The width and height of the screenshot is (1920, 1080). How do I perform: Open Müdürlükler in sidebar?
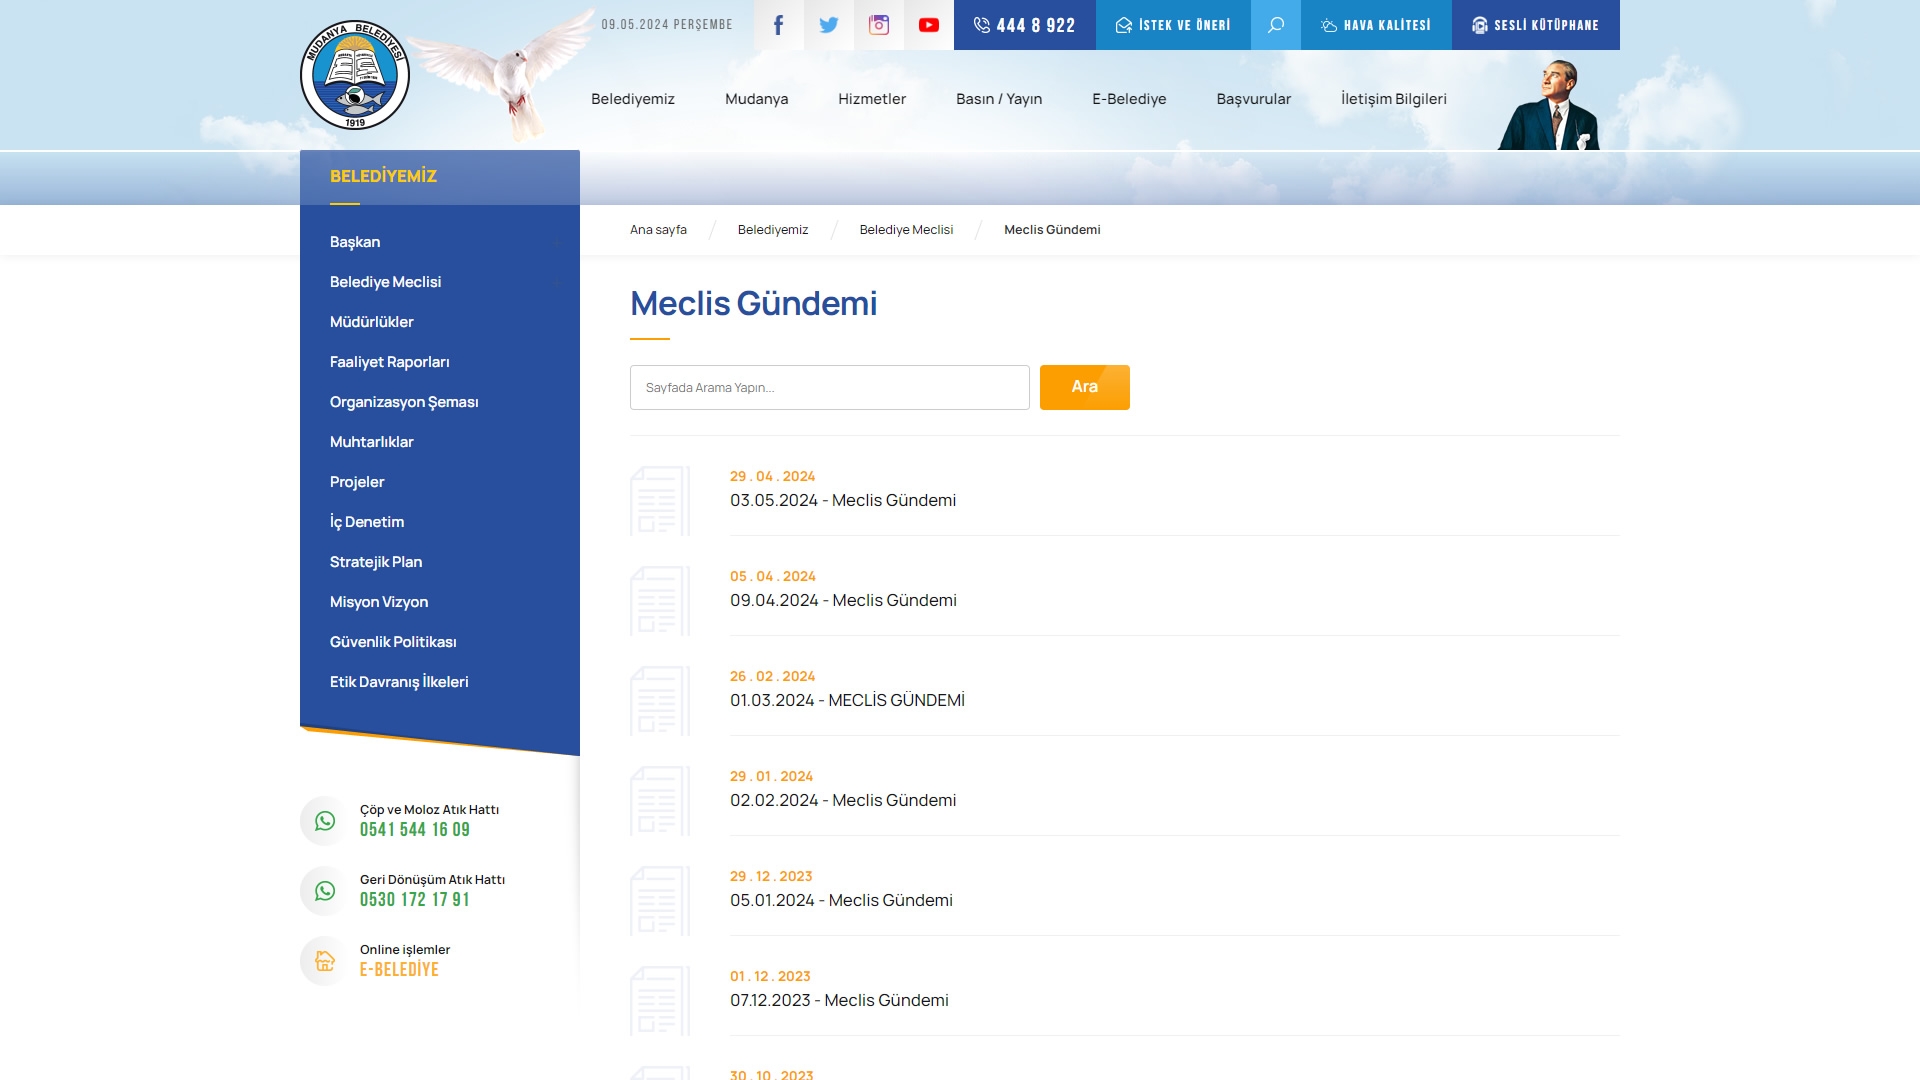coord(372,322)
